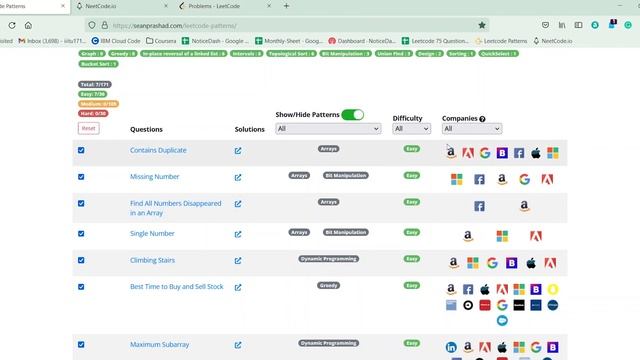The image size is (640, 360).
Task: Go to browser home page
Action: 28,25
